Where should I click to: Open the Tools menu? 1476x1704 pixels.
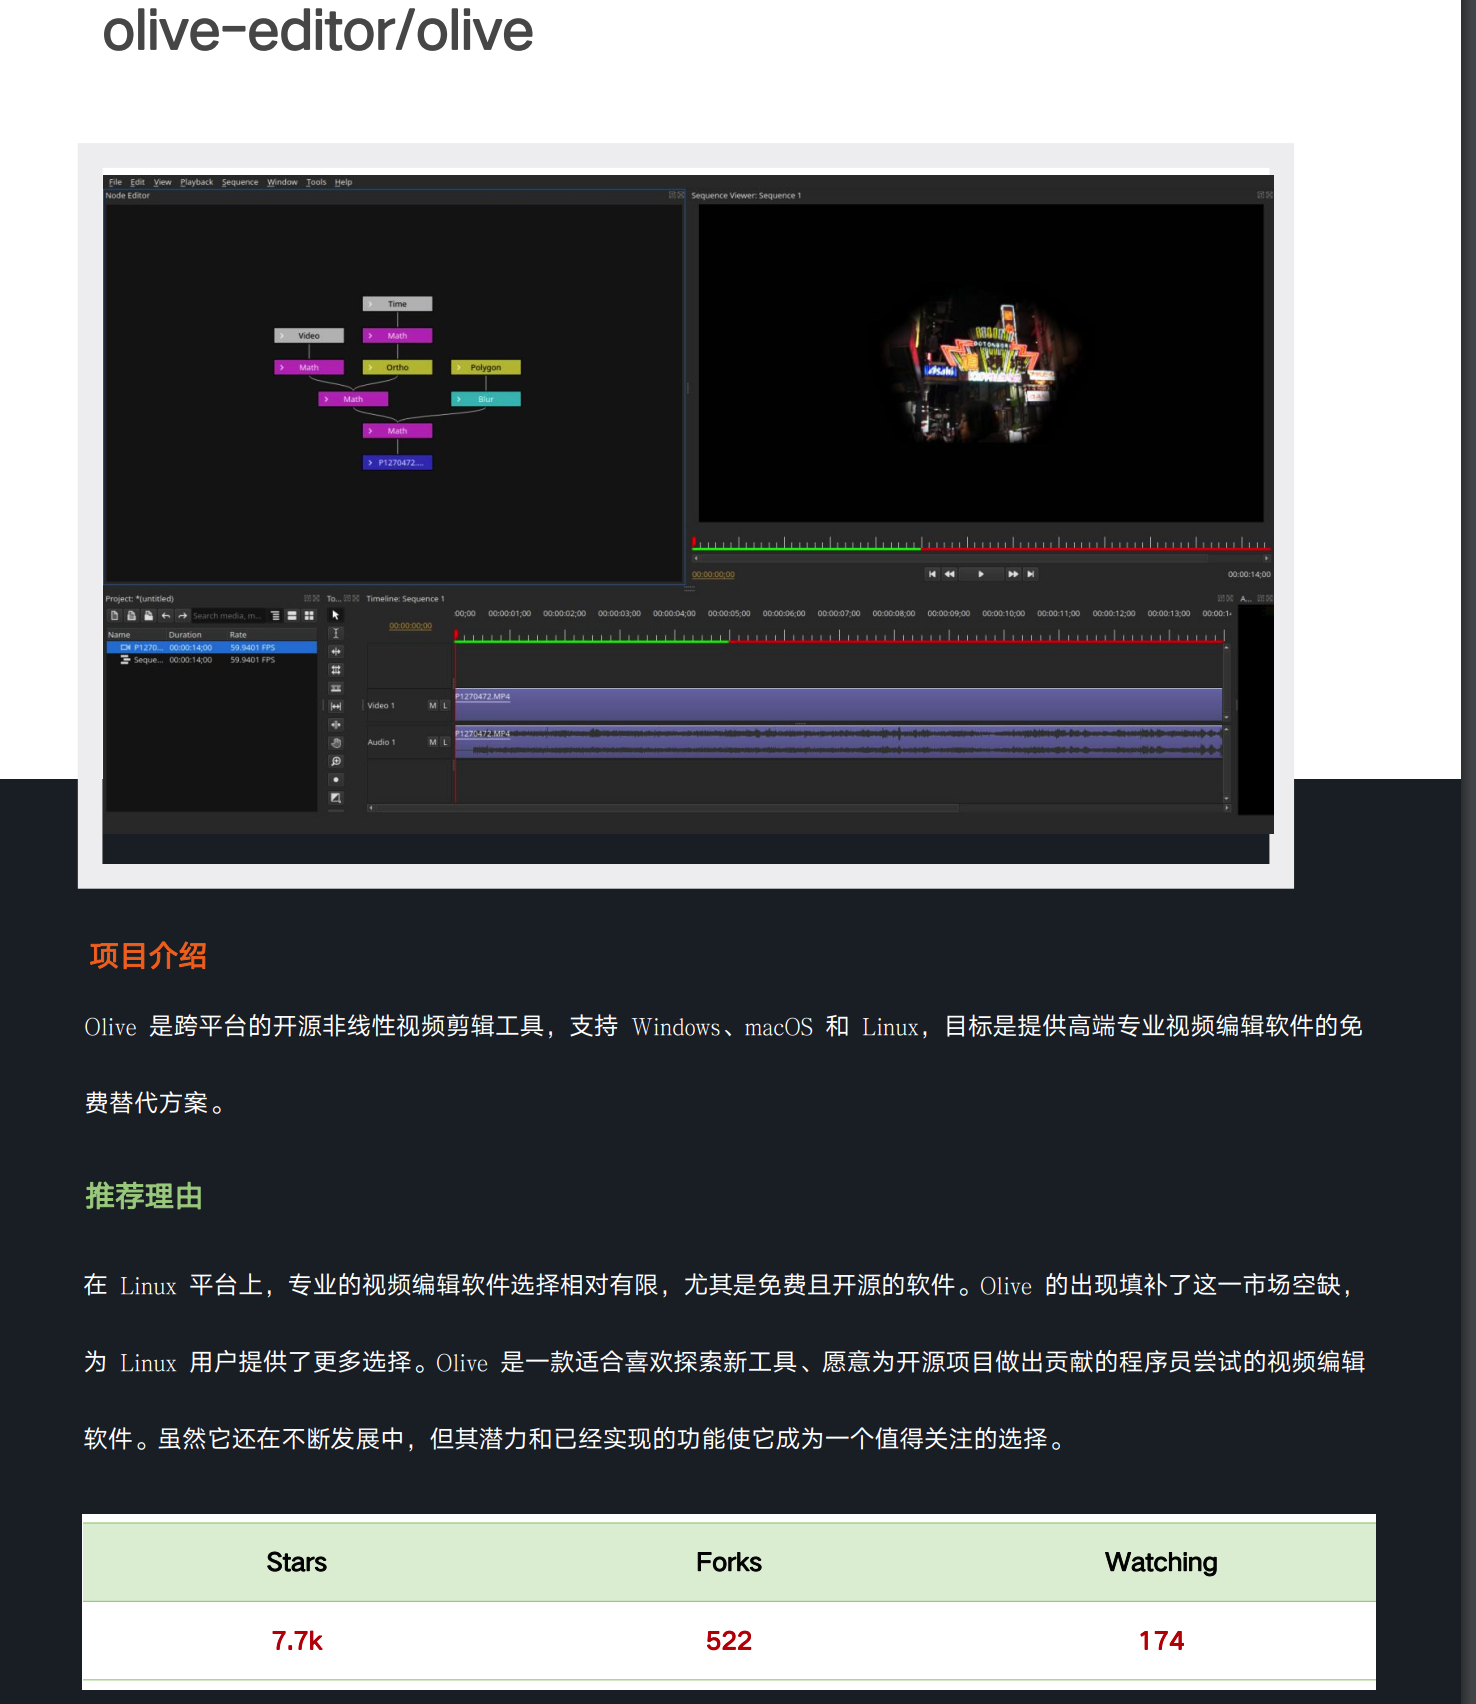(317, 182)
